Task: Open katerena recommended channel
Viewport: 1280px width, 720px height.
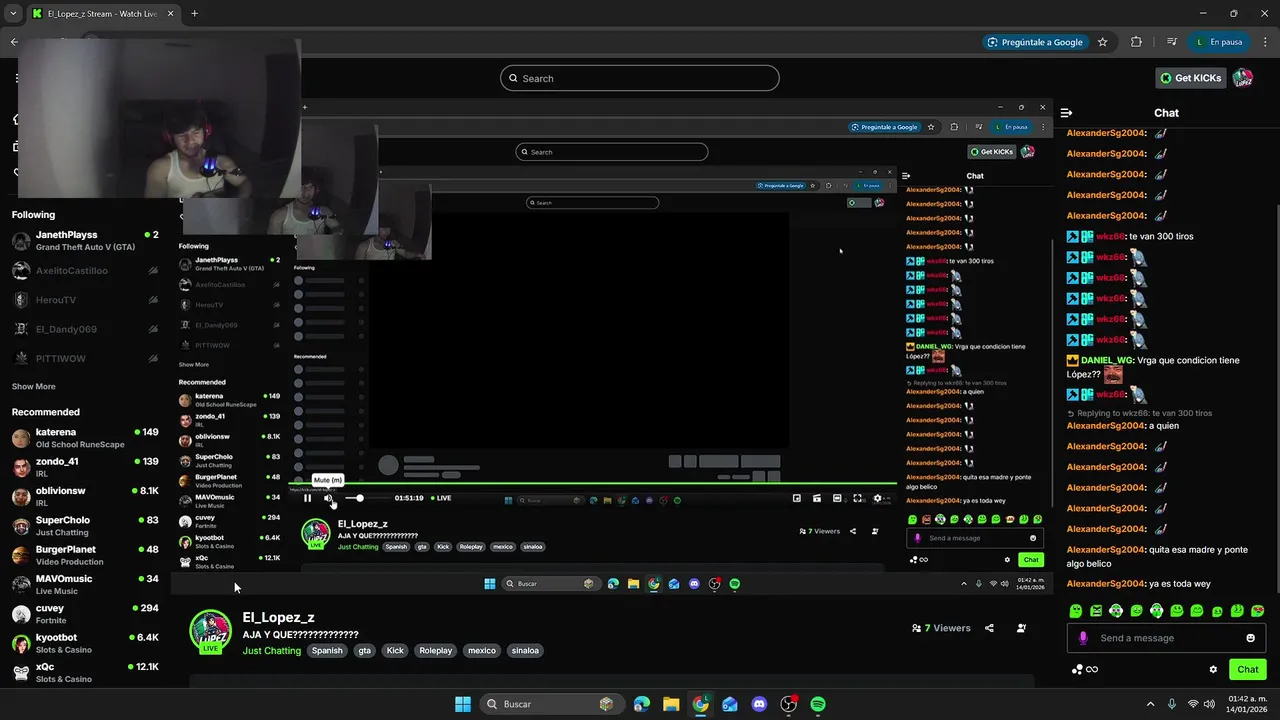Action: pyautogui.click(x=85, y=438)
